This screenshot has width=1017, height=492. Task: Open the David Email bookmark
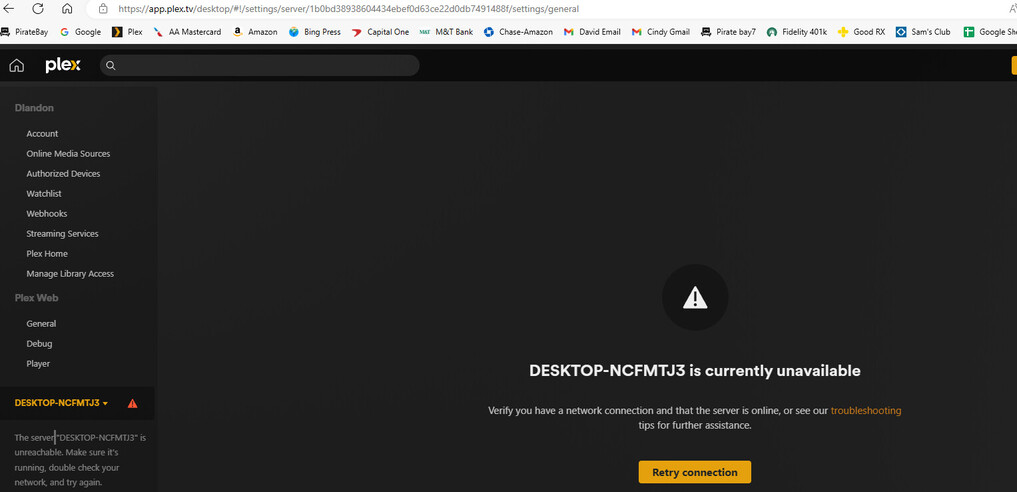pos(592,32)
